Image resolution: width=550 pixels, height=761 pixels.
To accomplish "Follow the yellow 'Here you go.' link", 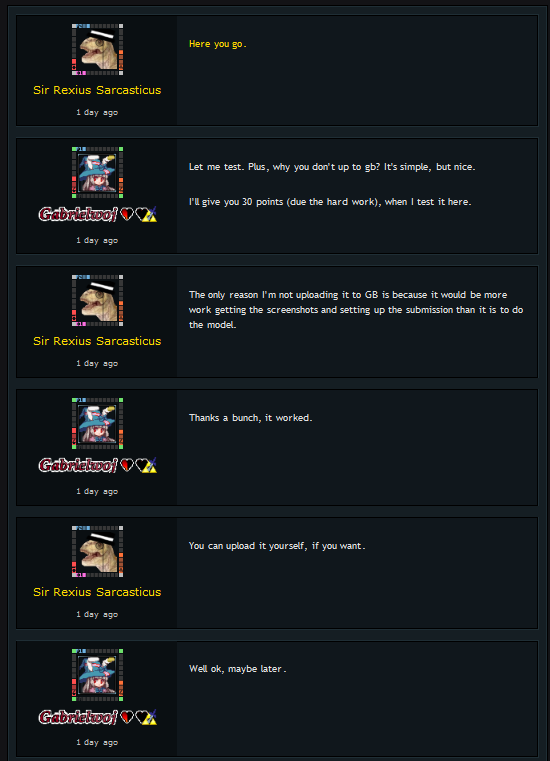I will click(217, 44).
